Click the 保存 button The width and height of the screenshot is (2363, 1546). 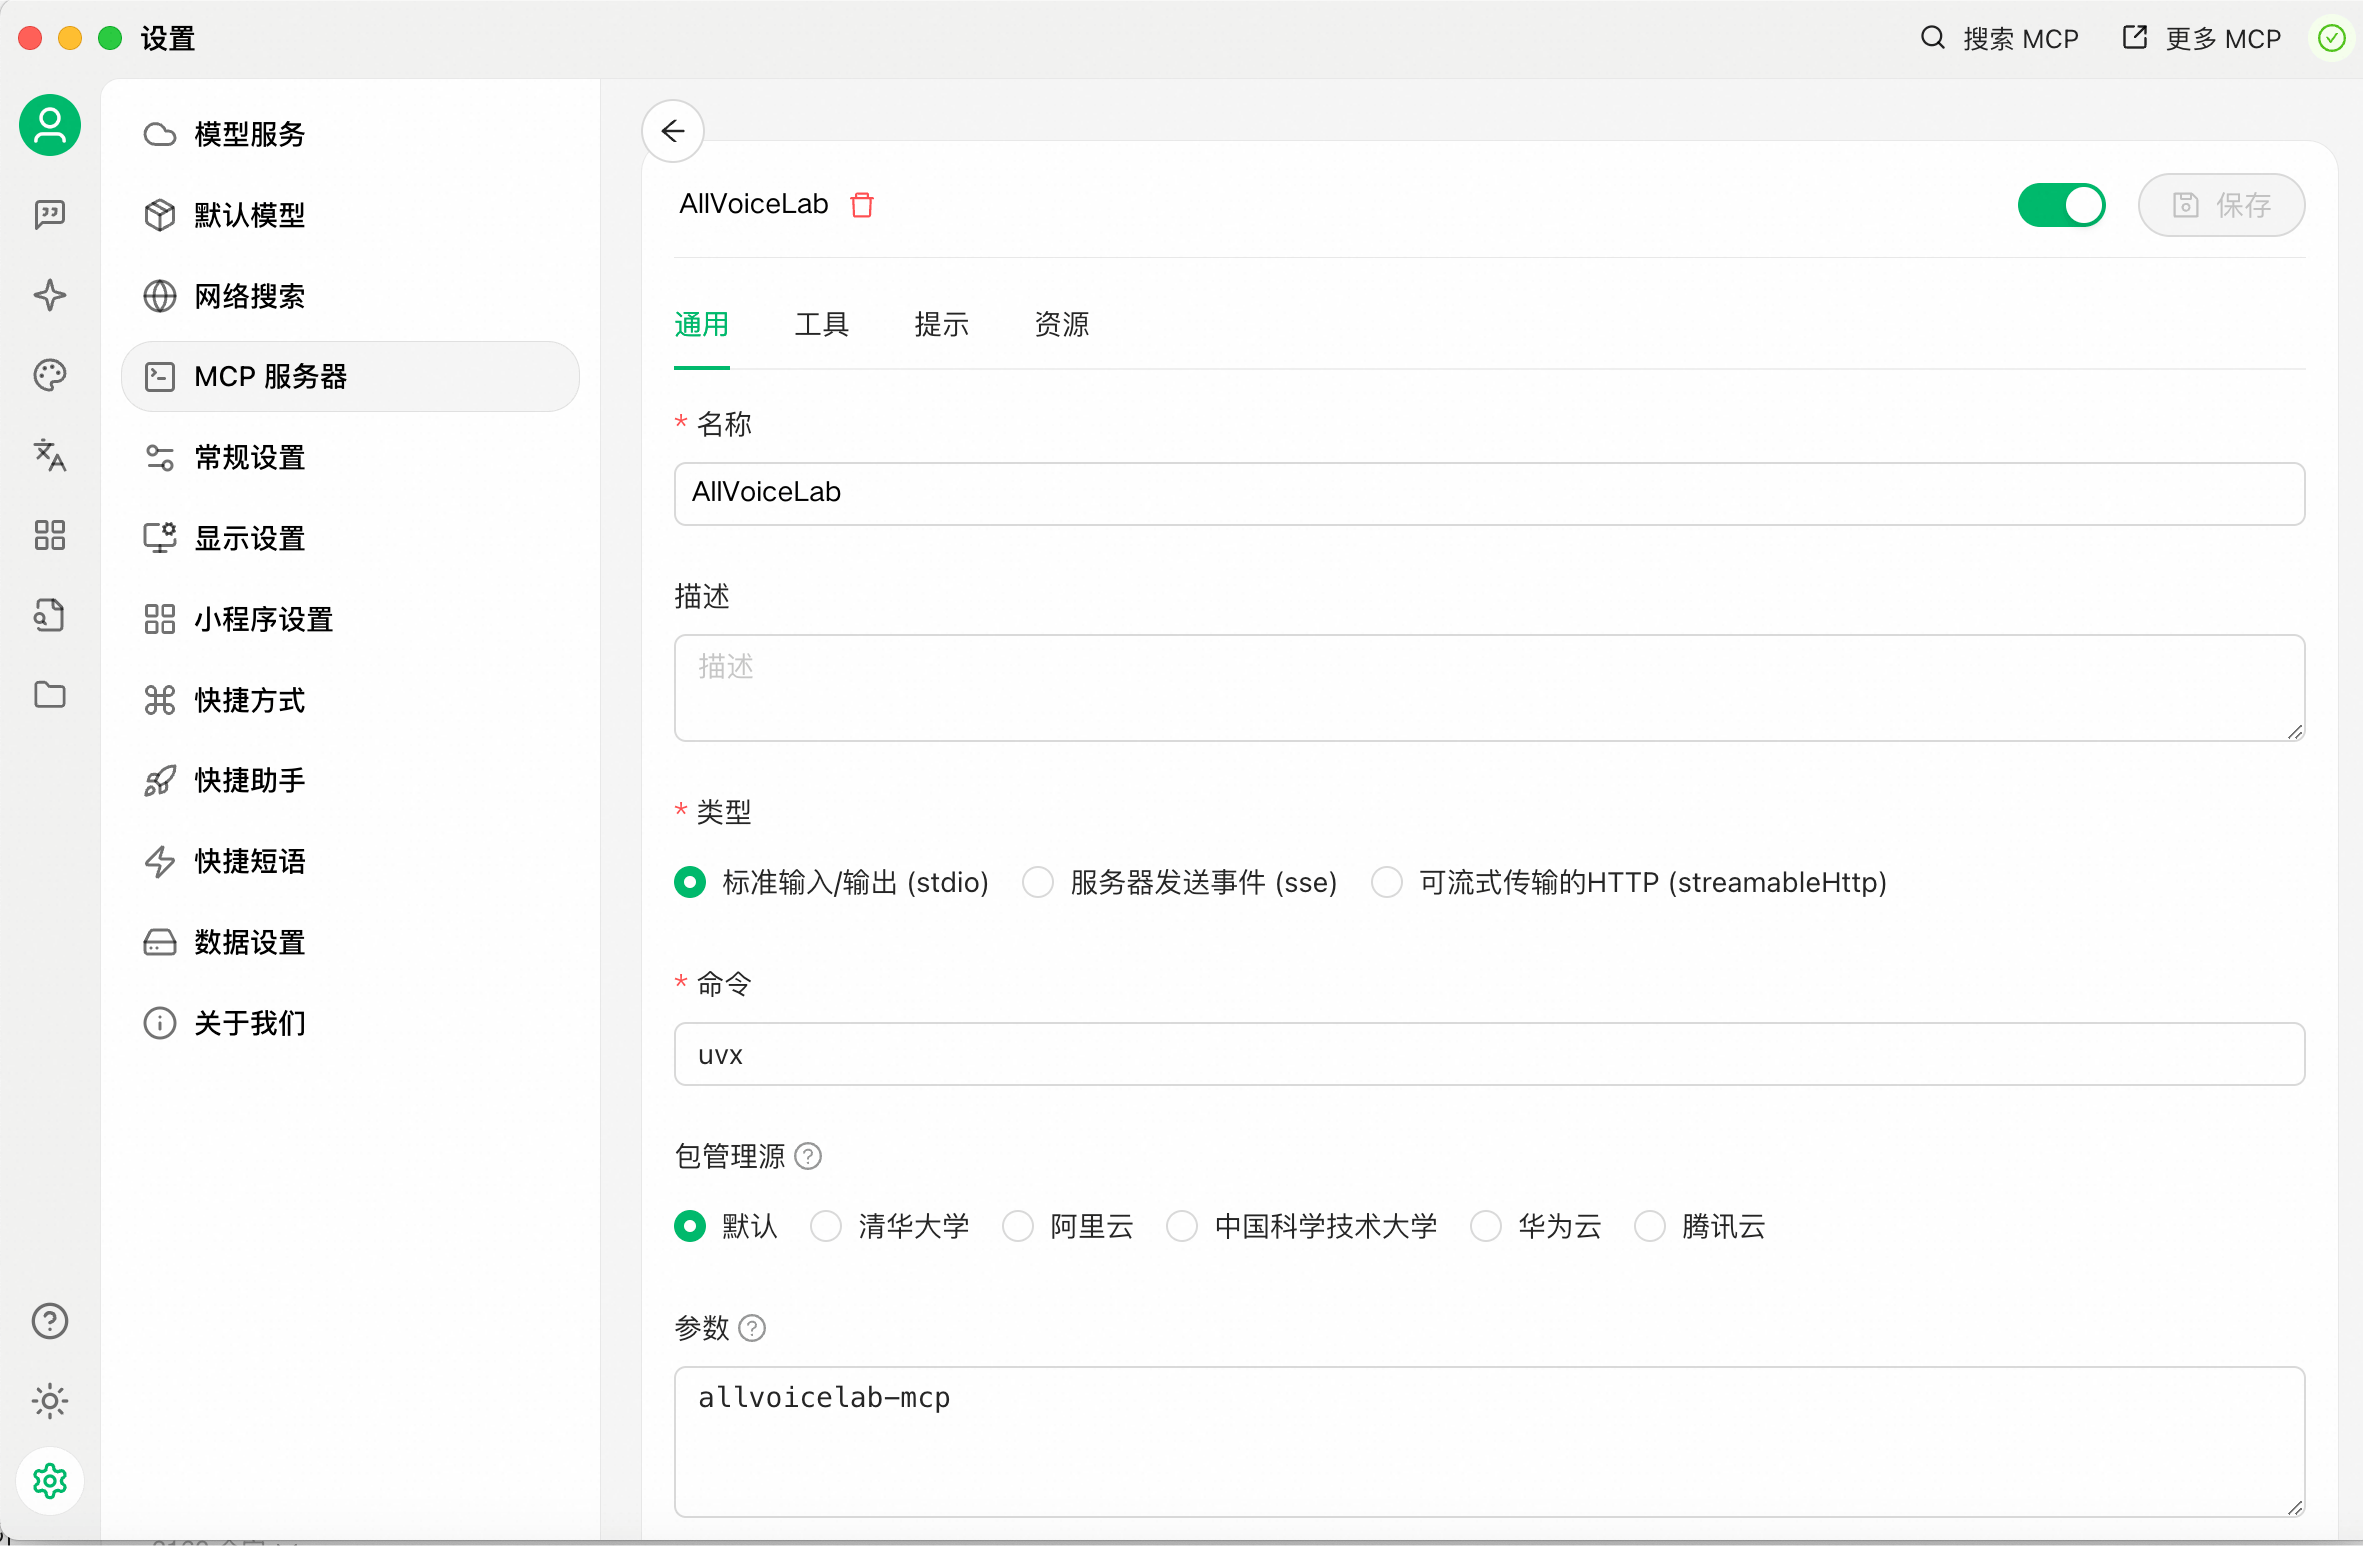[x=2221, y=205]
